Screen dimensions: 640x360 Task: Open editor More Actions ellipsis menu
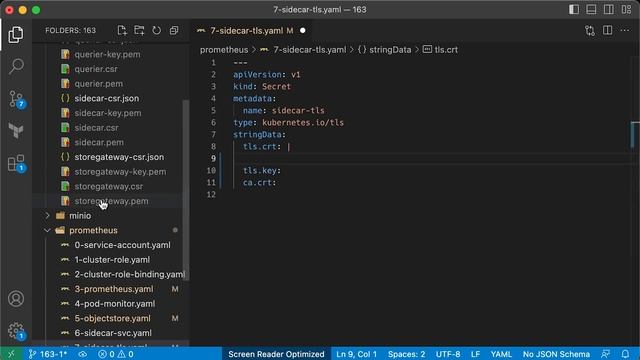pos(625,30)
